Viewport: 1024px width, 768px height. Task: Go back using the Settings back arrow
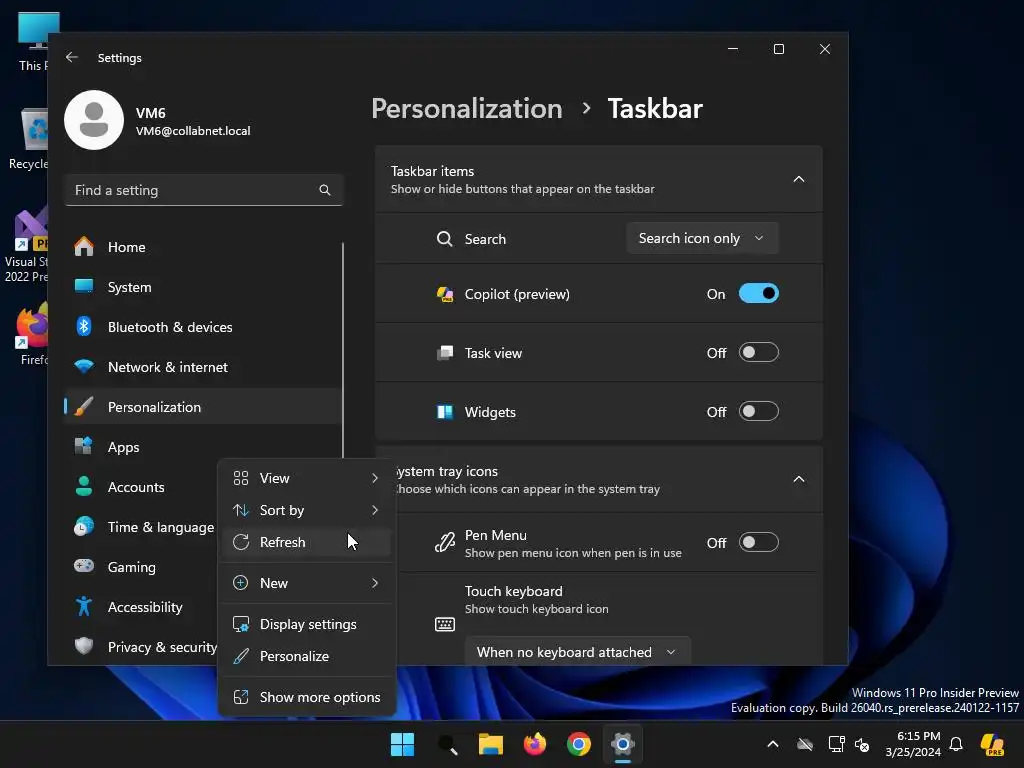coord(72,57)
